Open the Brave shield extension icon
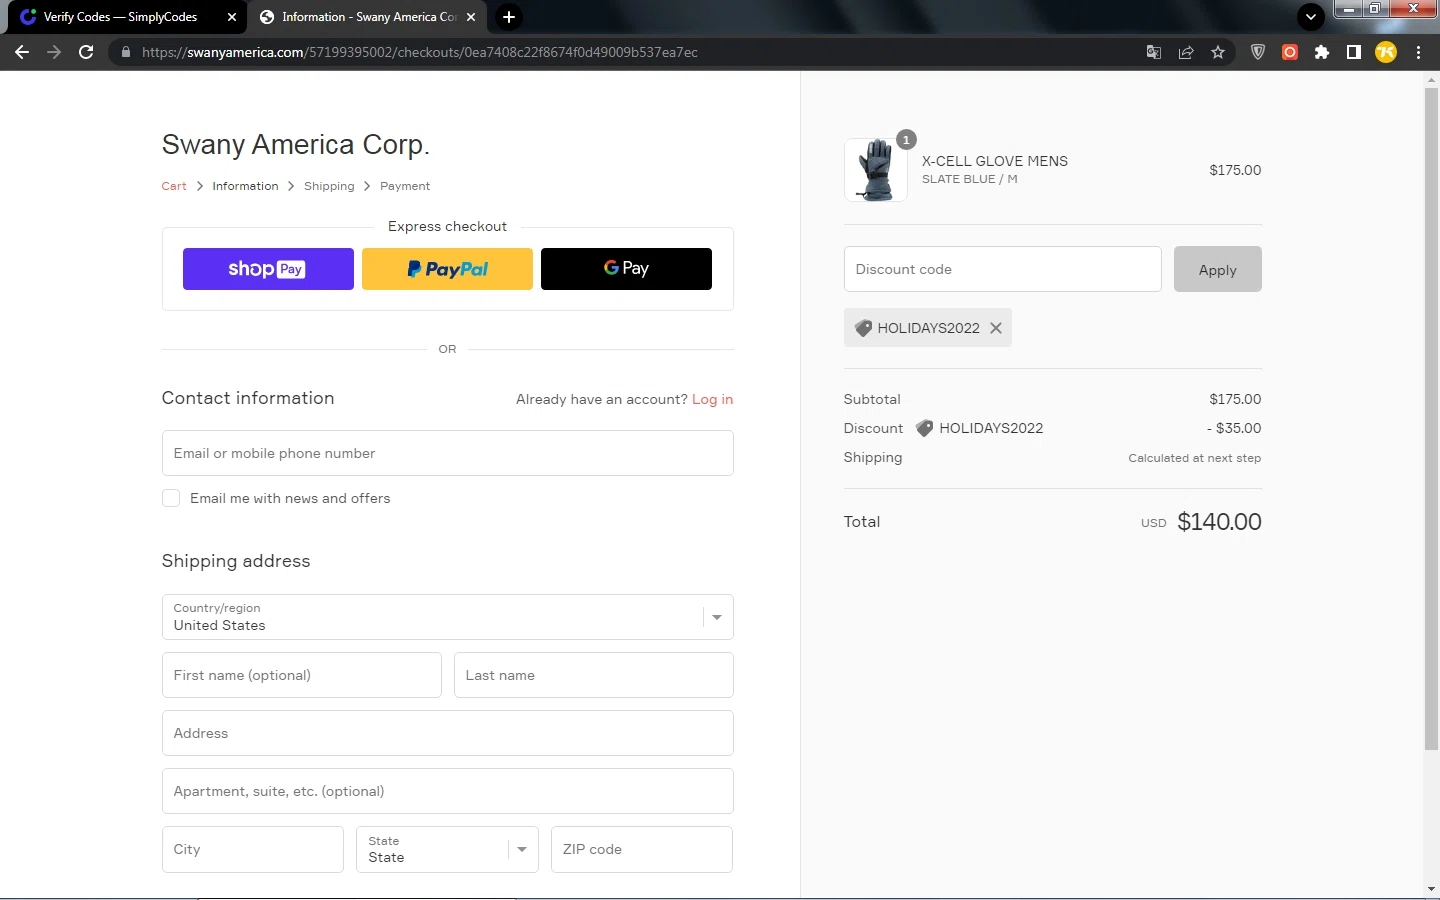 pyautogui.click(x=1258, y=52)
